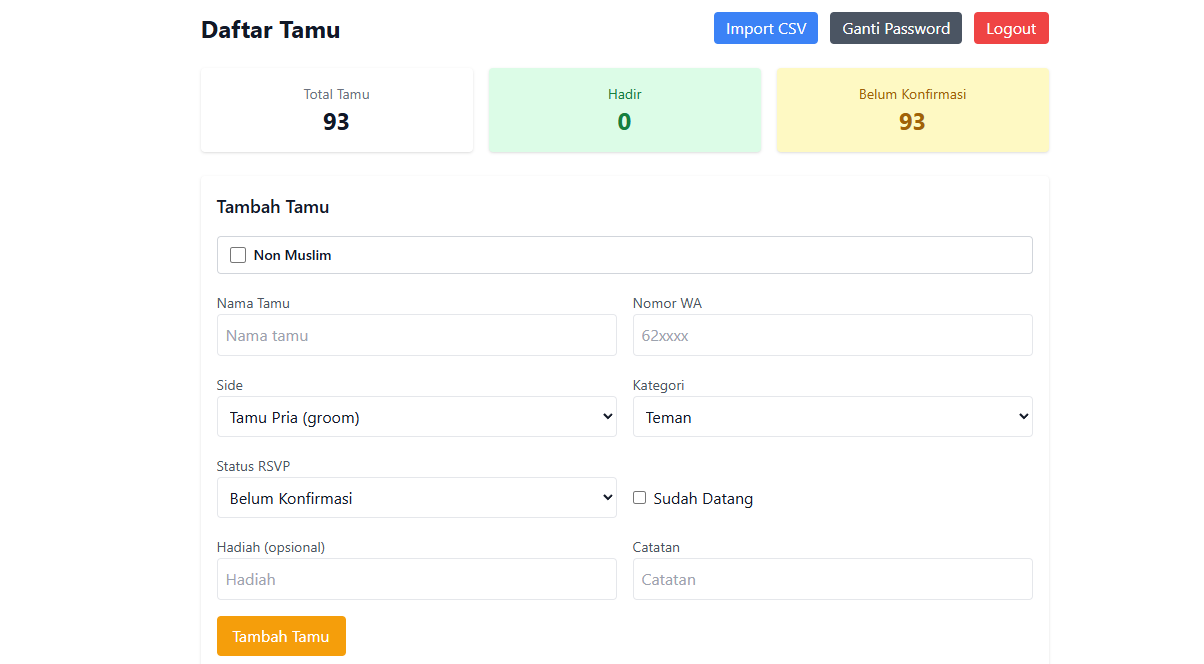Click the Import CSV button
This screenshot has height=664, width=1204.
coord(765,28)
